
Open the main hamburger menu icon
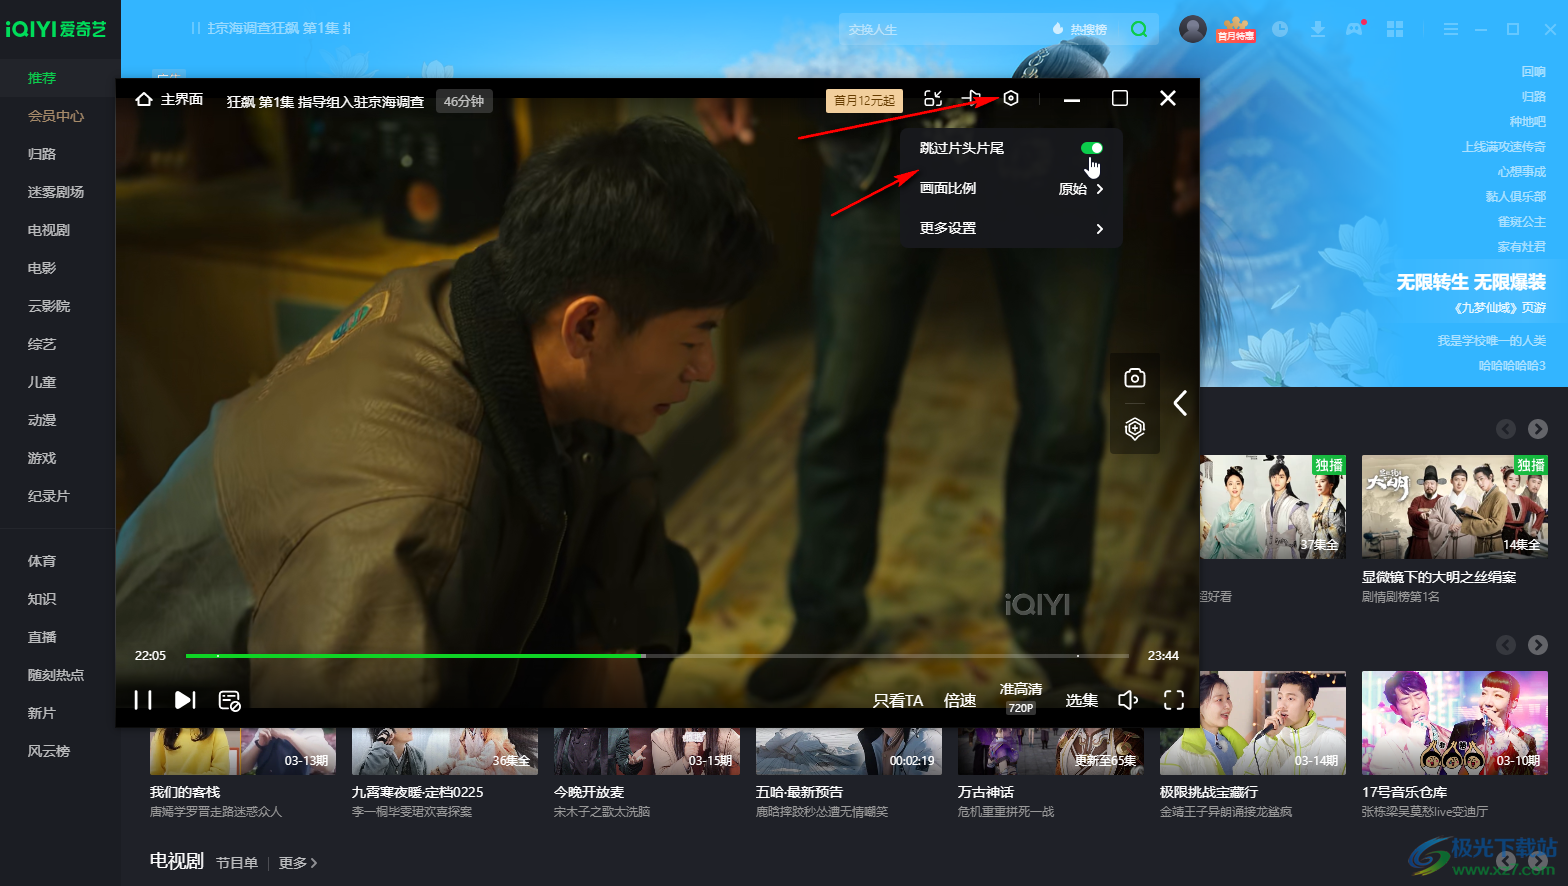click(x=1451, y=29)
